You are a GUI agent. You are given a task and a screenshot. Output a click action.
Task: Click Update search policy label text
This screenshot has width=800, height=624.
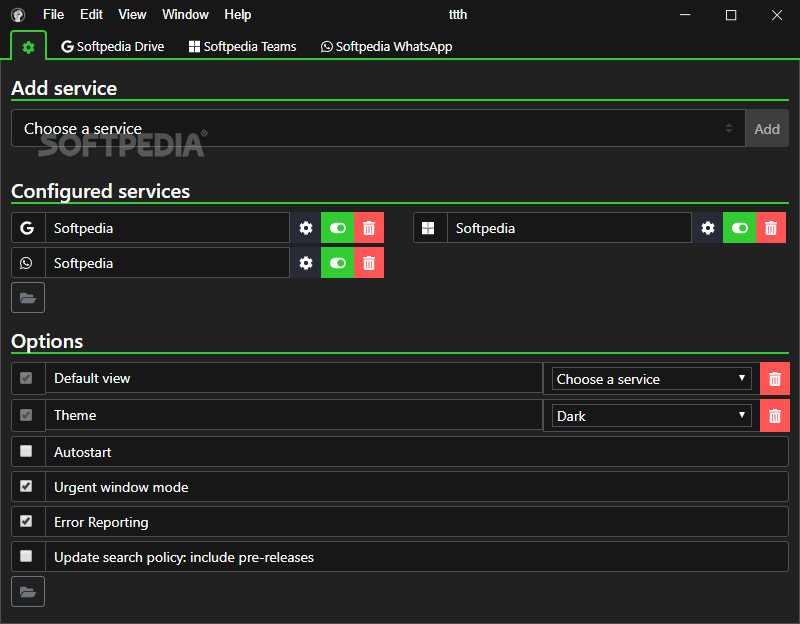coord(184,557)
